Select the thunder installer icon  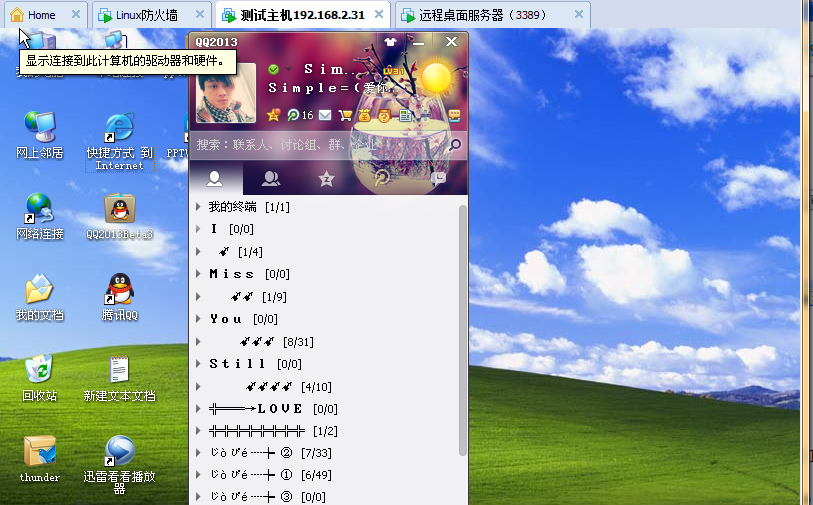39,459
